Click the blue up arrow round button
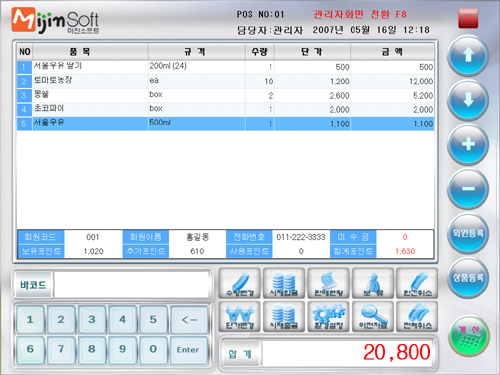This screenshot has height=375, width=500. point(468,56)
